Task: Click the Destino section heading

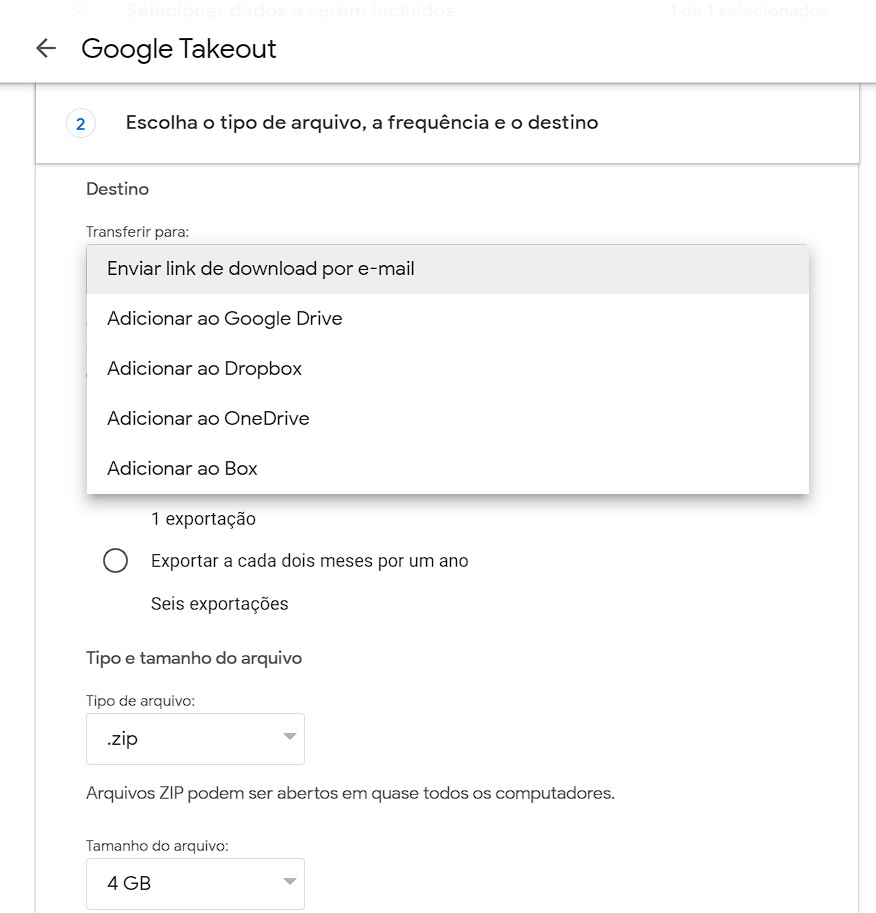Action: click(118, 189)
